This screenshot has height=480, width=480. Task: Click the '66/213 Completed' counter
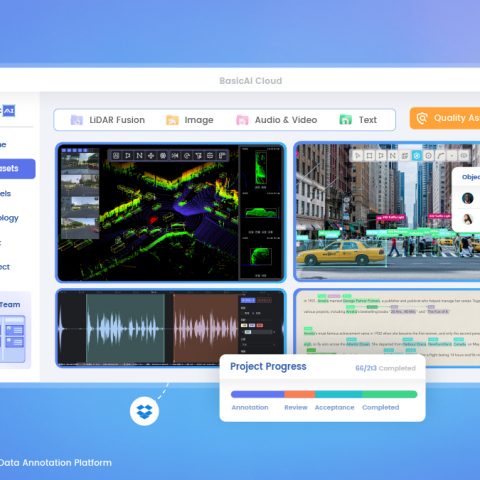[x=385, y=368]
